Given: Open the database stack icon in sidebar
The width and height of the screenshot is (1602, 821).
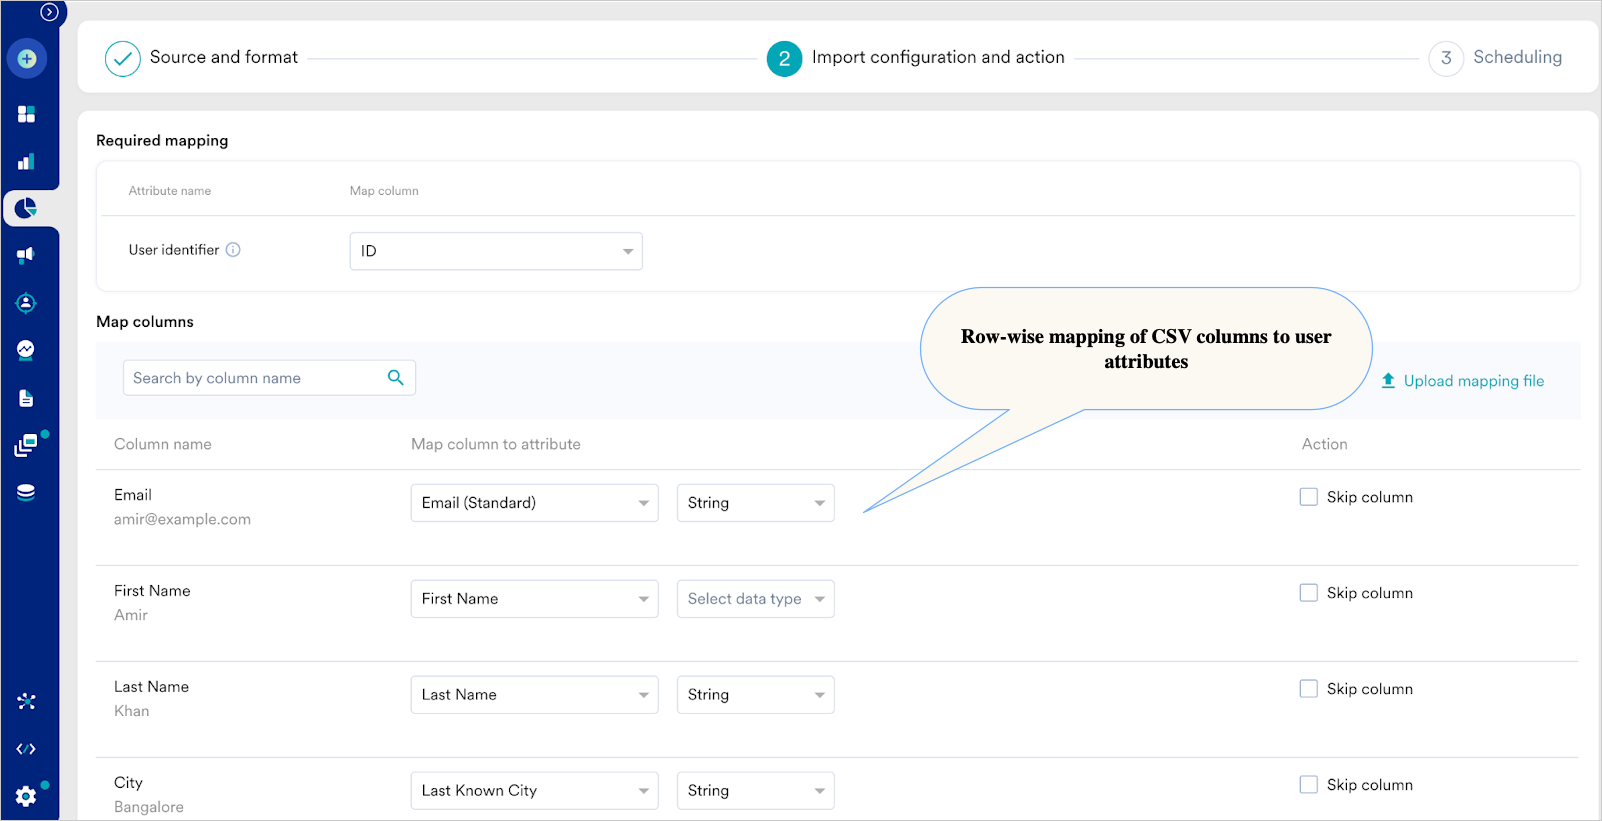Looking at the screenshot, I should pos(27,492).
